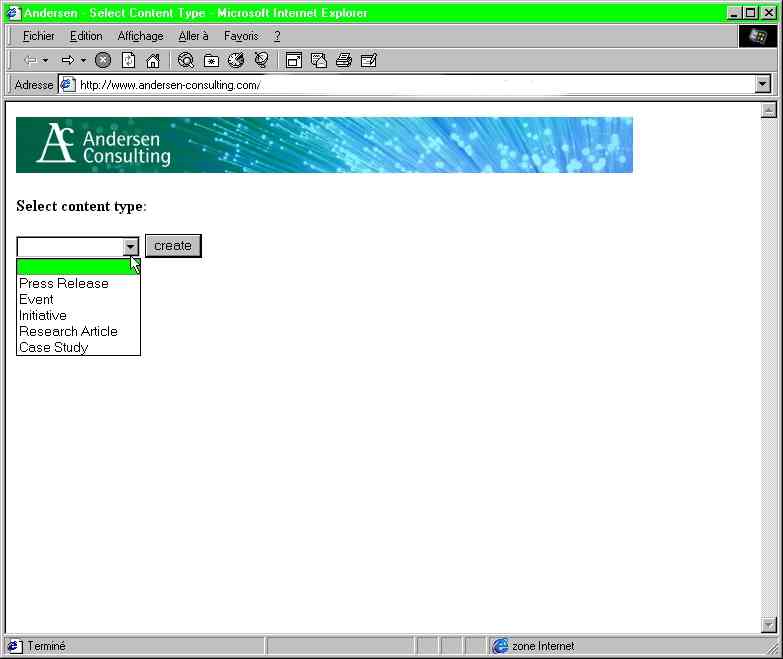Click the Select content type heading
783x659 pixels.
81,206
